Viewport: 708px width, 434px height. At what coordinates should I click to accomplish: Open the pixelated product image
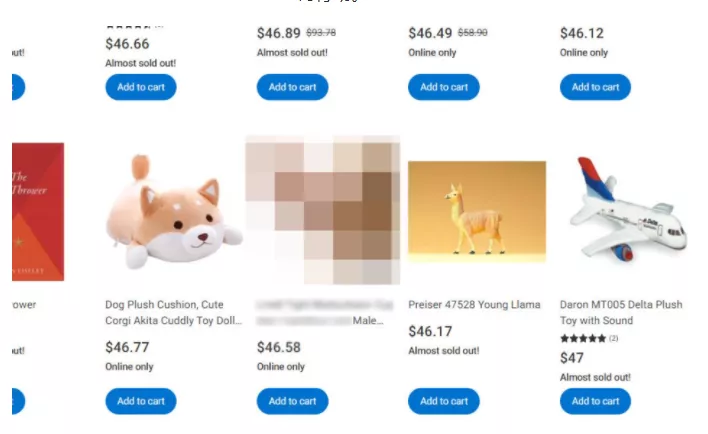pos(322,210)
